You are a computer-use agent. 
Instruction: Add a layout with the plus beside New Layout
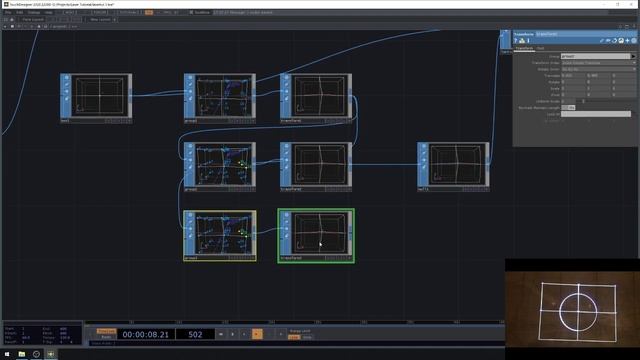tap(114, 19)
